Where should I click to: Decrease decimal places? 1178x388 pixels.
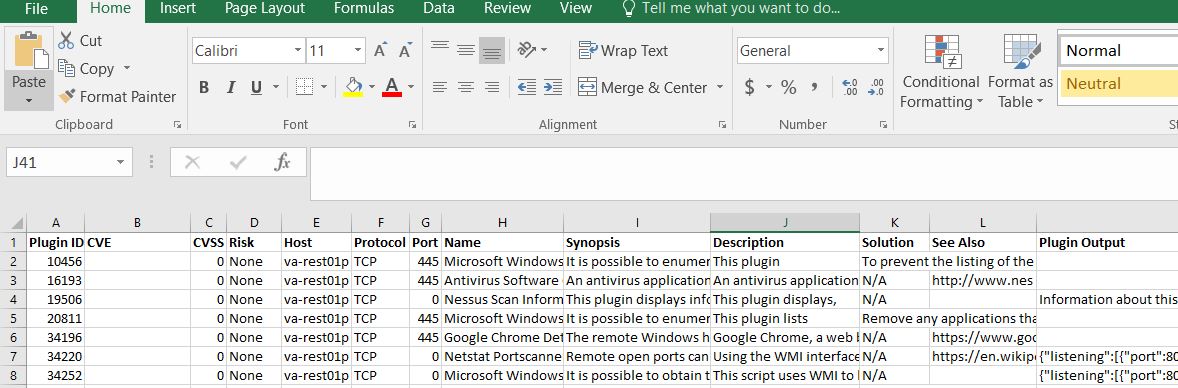coord(875,87)
